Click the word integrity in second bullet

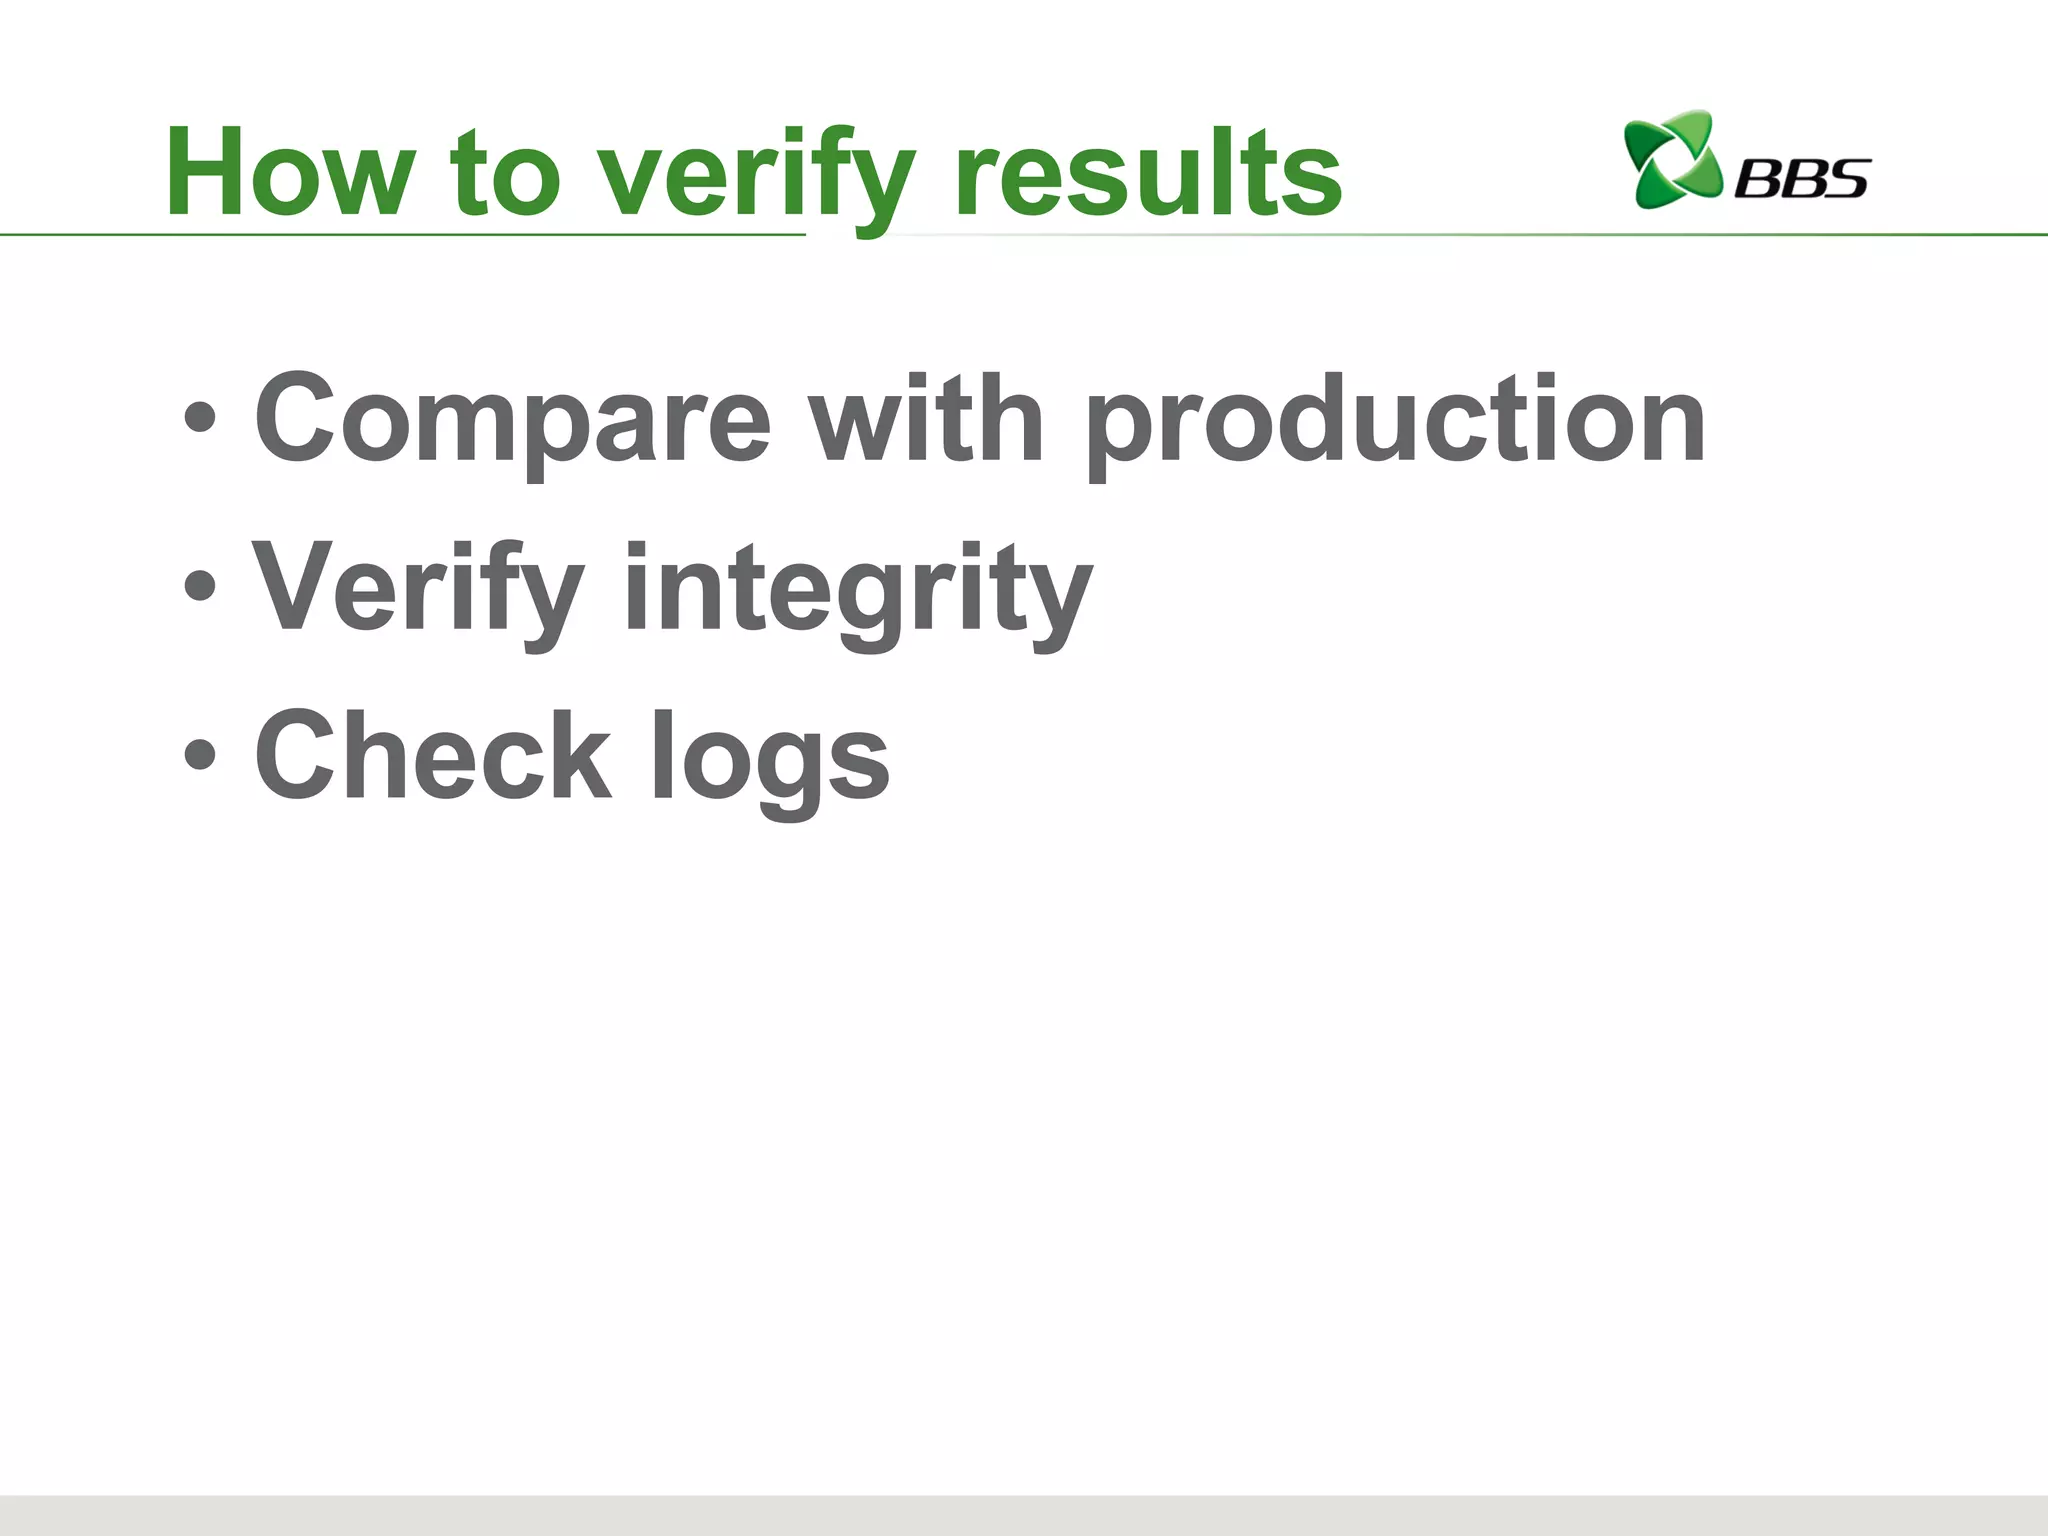coord(858,595)
